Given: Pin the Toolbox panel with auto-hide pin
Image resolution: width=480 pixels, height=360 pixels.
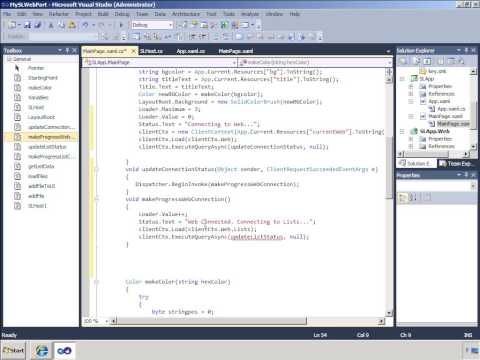Looking at the screenshot, I should click(x=67, y=50).
